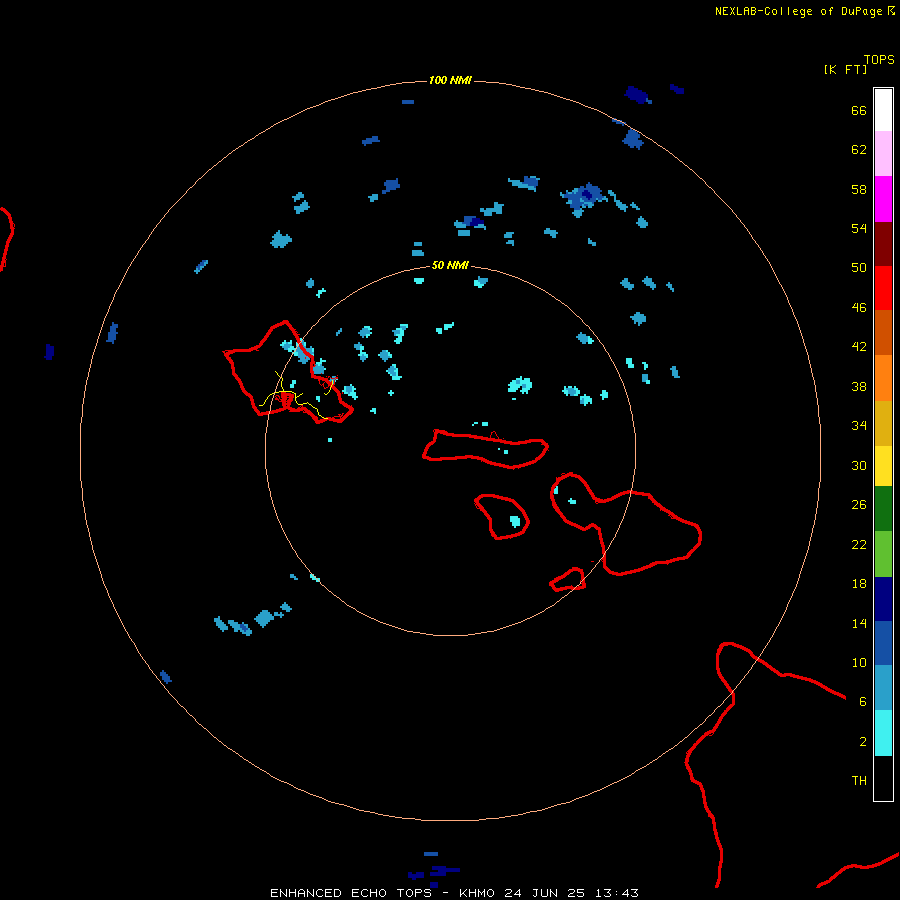The height and width of the screenshot is (900, 900).
Task: Click the '50 NMI' range ring label
Action: tap(450, 265)
